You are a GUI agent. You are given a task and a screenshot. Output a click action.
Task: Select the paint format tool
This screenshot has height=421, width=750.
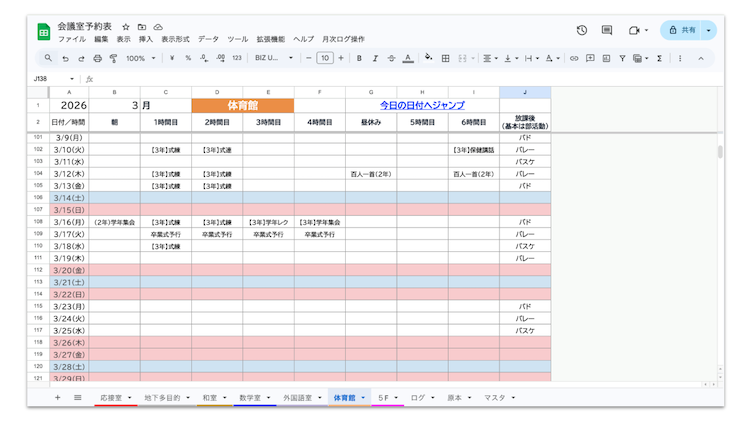click(x=113, y=58)
